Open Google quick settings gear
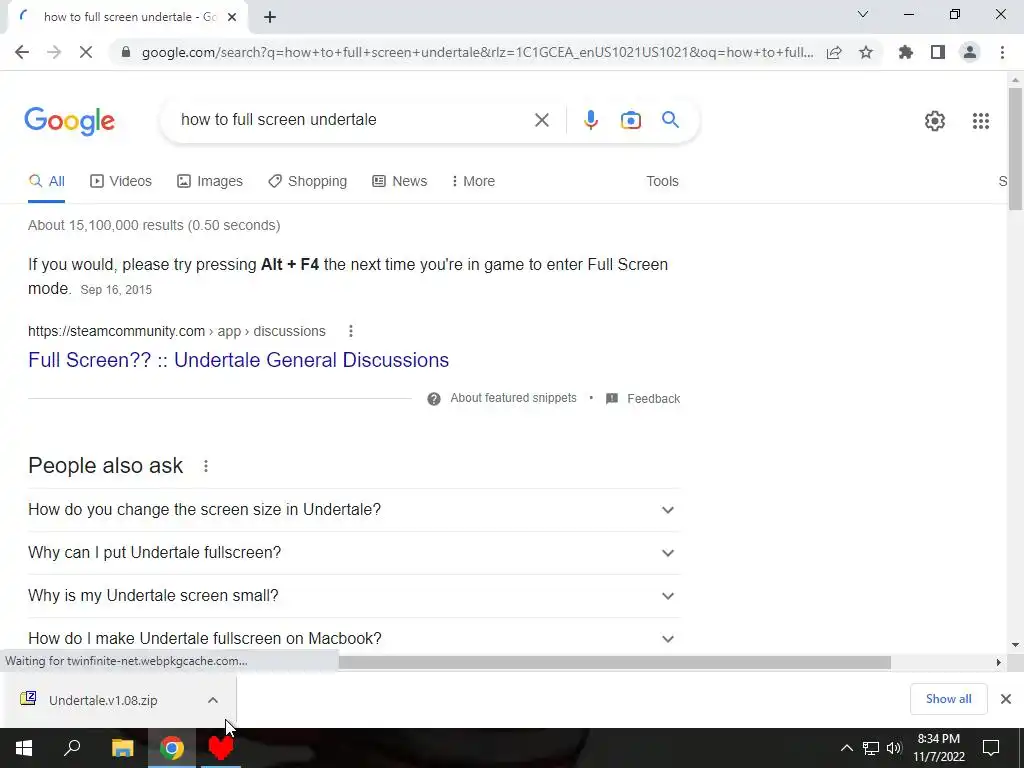The width and height of the screenshot is (1024, 768). click(x=935, y=121)
